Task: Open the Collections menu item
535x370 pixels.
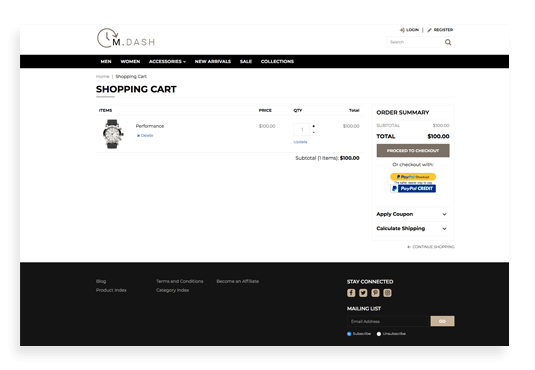Action: point(277,61)
